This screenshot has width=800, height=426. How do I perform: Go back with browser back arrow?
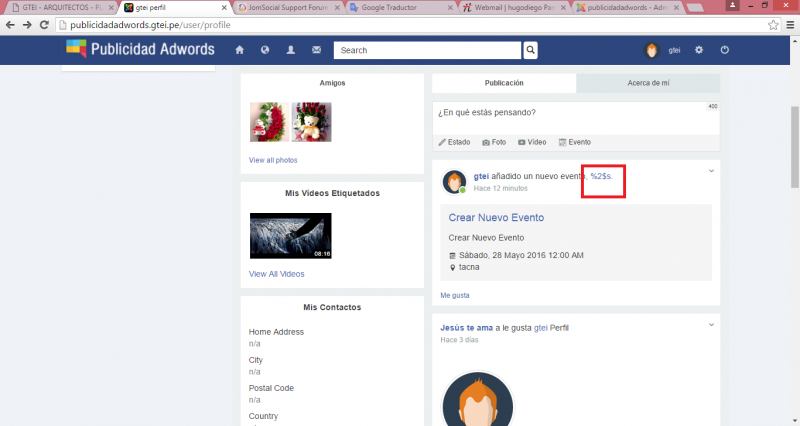[x=10, y=25]
